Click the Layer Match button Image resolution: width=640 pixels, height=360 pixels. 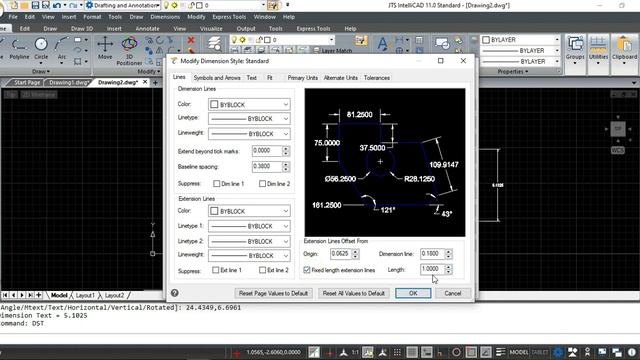(332, 51)
